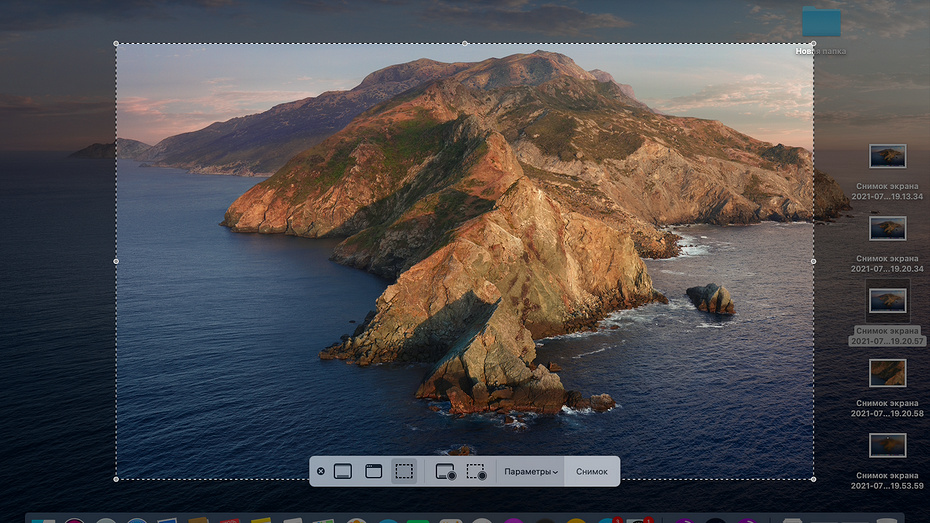Select screenshot file ending in 19.20.58

tap(887, 373)
